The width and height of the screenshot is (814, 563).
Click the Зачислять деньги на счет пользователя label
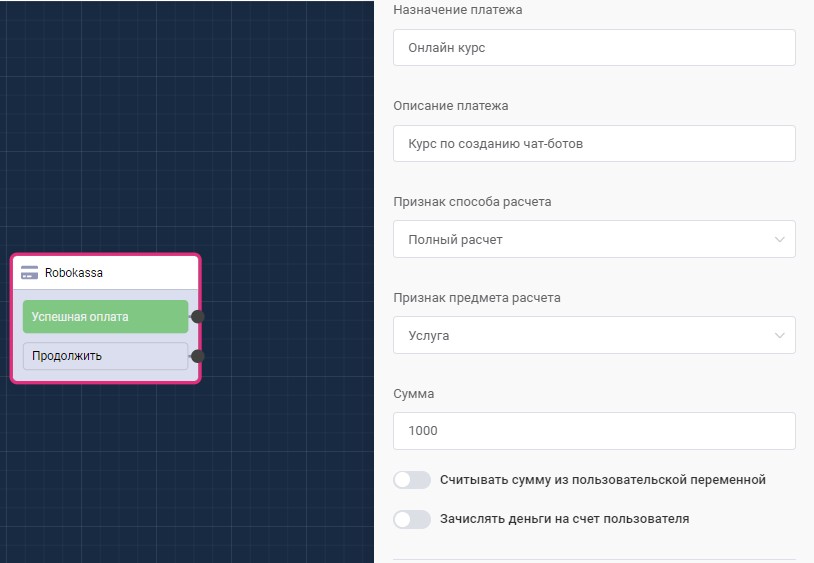pyautogui.click(x=564, y=519)
